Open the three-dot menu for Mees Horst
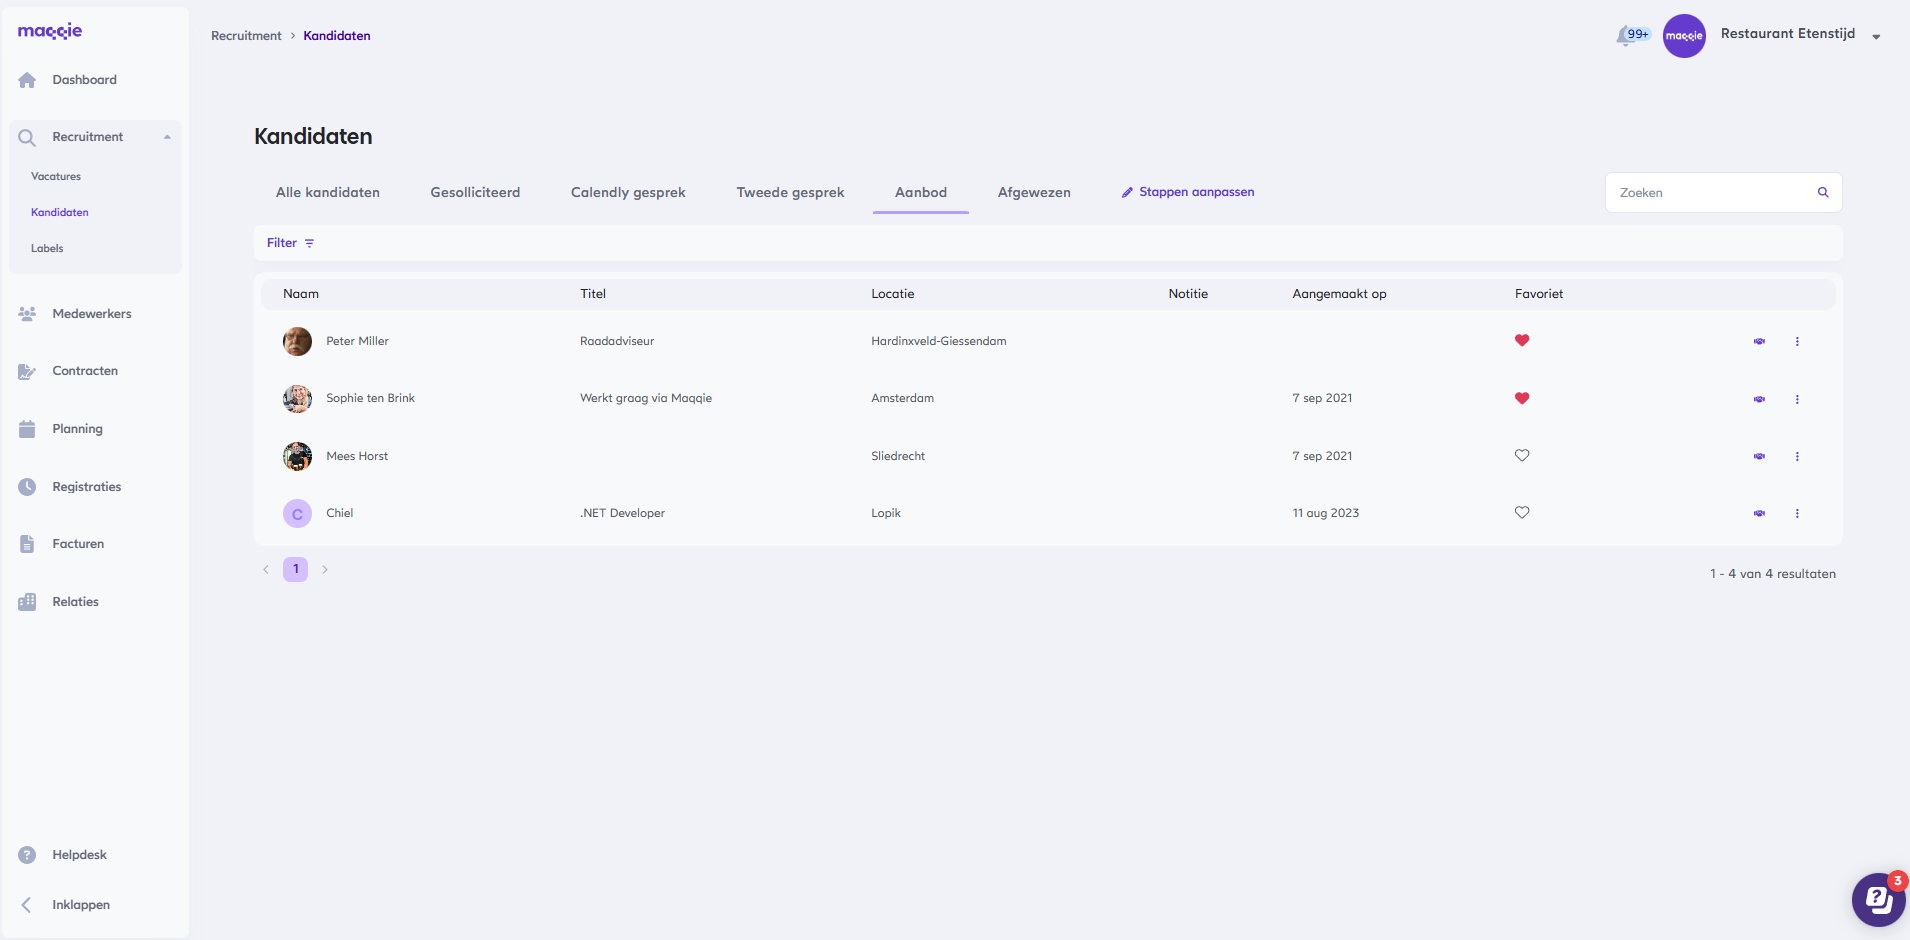This screenshot has width=1910, height=940. coord(1797,457)
